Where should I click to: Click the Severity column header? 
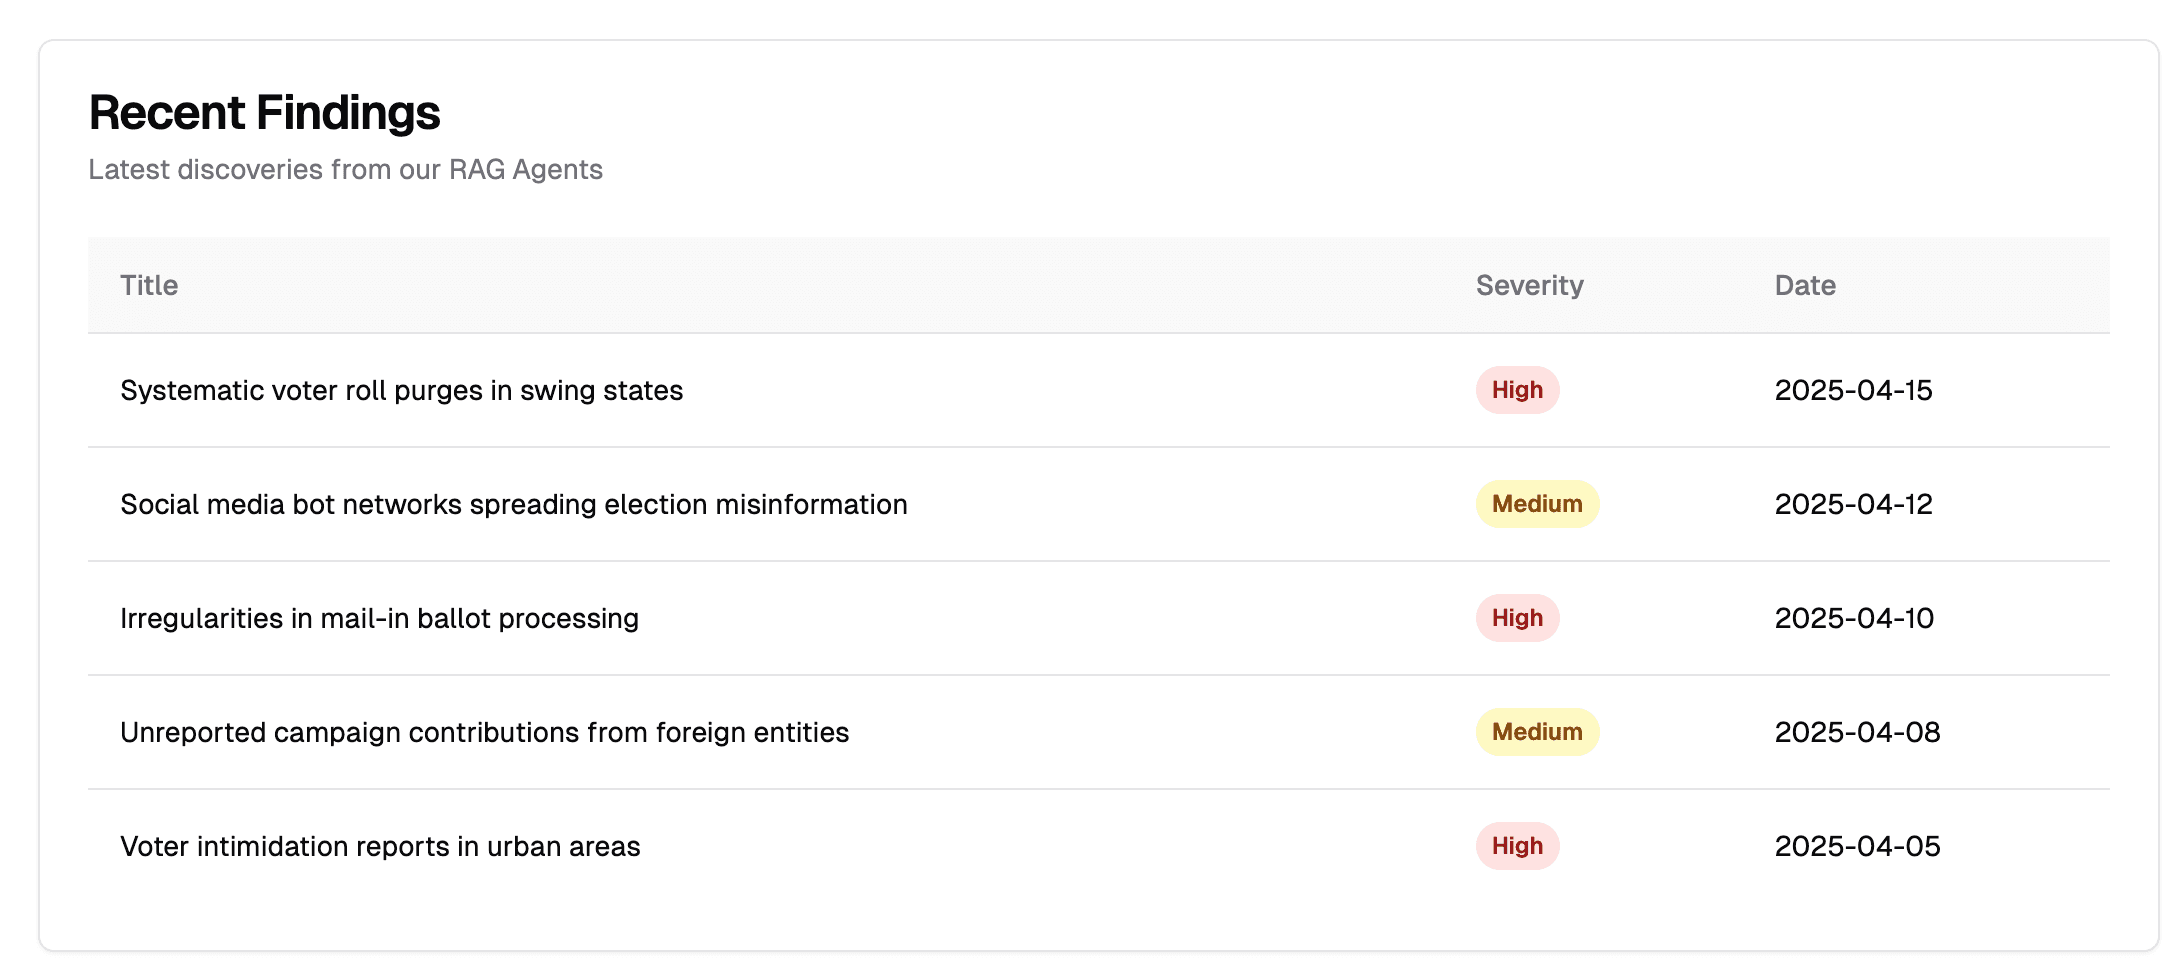[1529, 286]
